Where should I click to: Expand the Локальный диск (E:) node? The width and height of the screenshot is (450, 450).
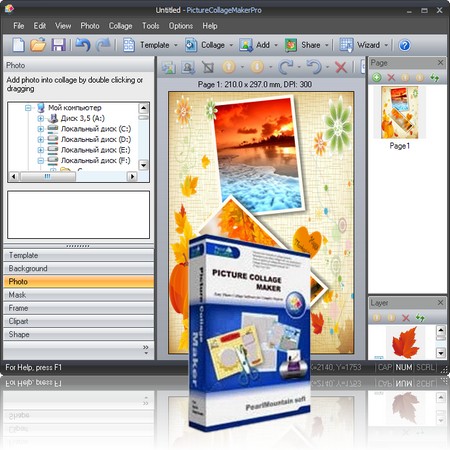click(41, 150)
